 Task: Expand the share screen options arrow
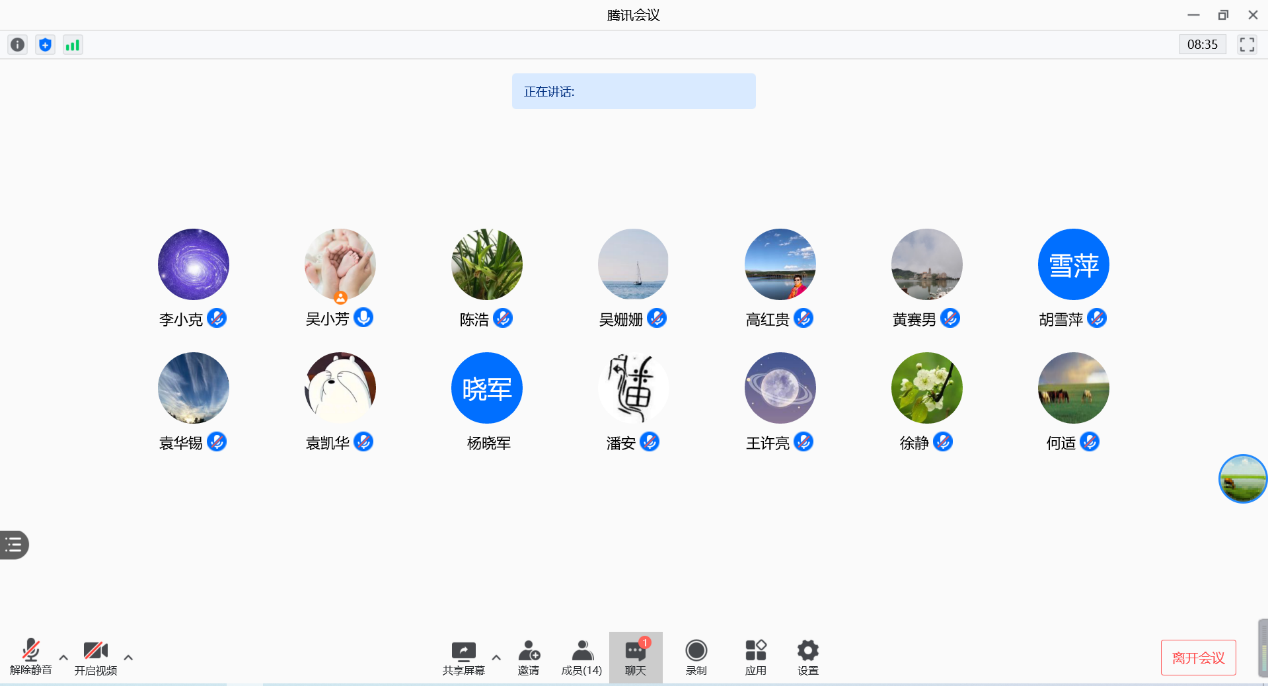coord(496,657)
